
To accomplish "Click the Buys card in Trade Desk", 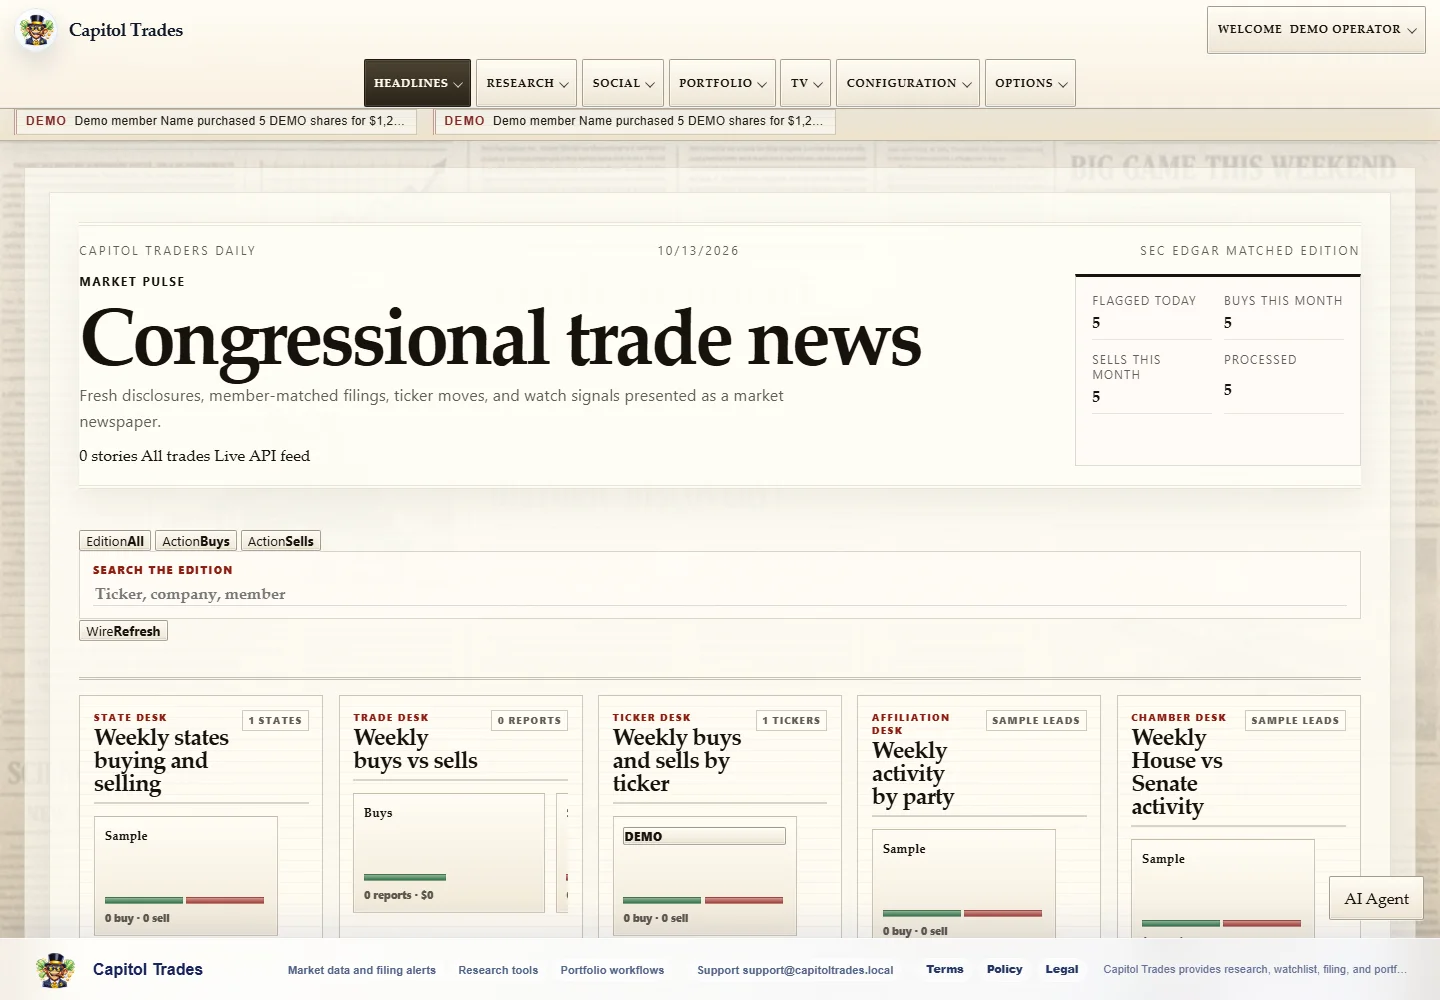I will [x=449, y=853].
